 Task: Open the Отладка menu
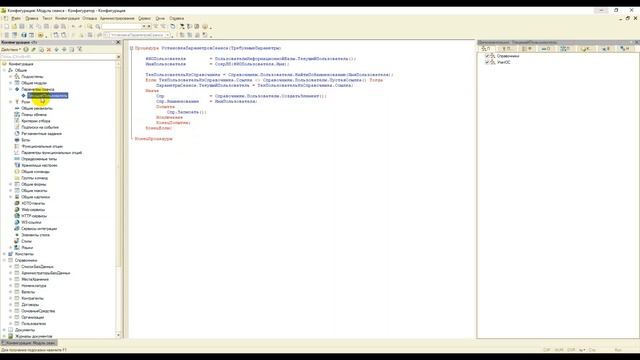pos(89,18)
